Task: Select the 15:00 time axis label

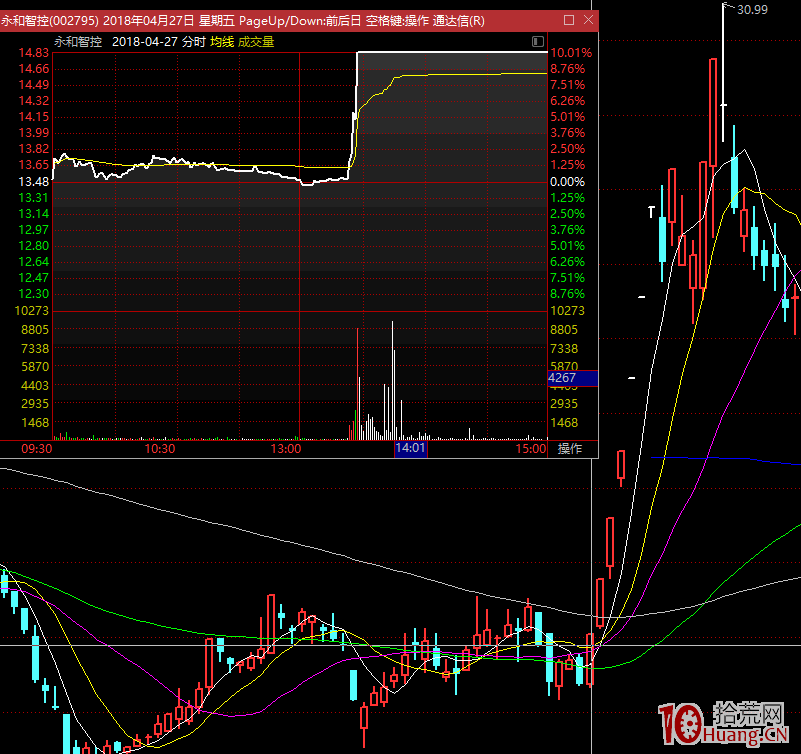Action: (x=531, y=449)
